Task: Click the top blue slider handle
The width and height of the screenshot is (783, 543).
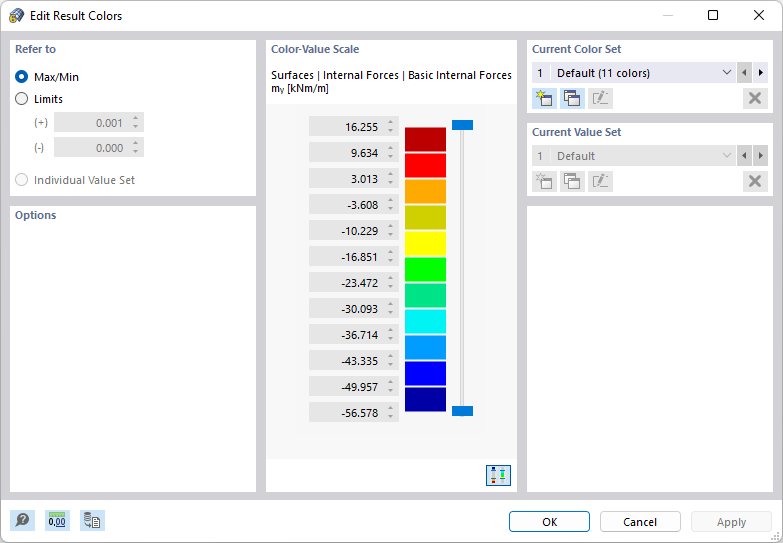Action: pos(462,125)
